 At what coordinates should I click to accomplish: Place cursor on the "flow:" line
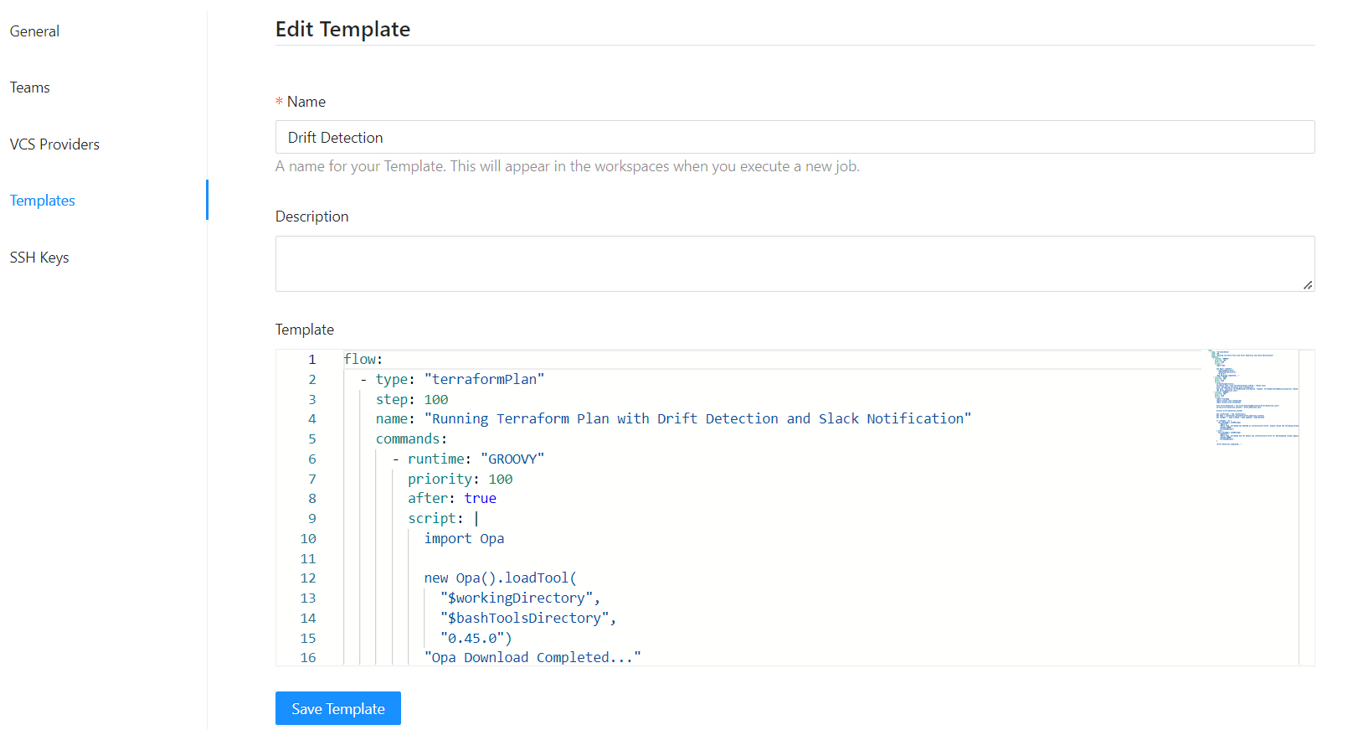click(364, 359)
